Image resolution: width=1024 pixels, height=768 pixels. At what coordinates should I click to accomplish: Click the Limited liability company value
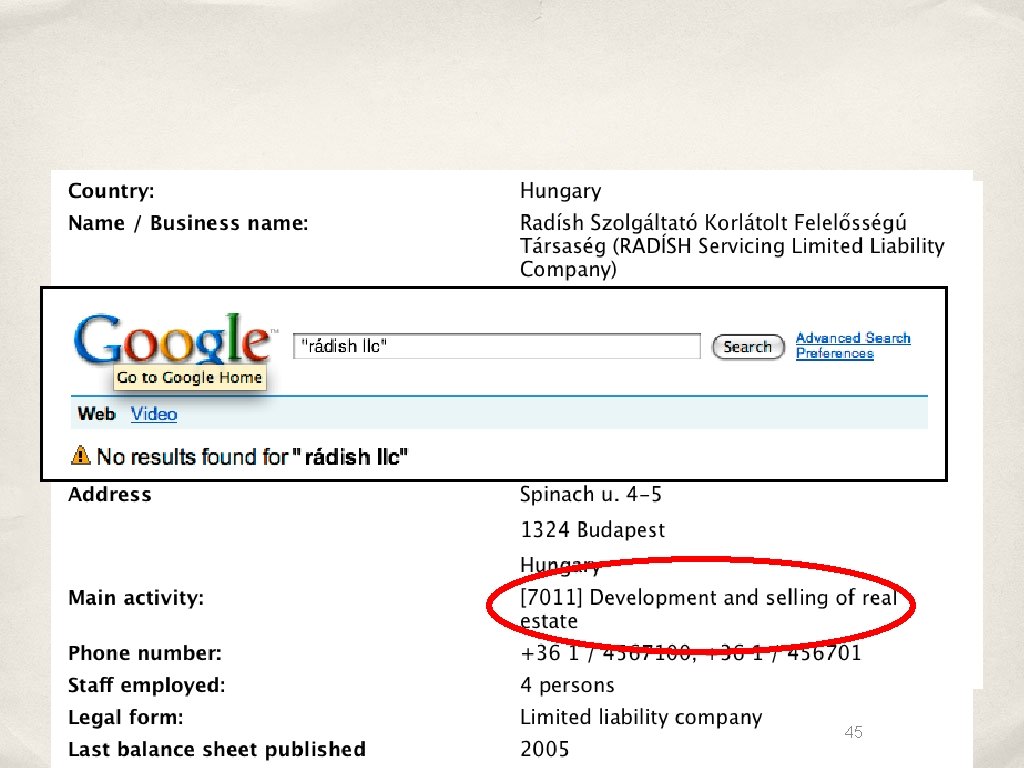(x=641, y=717)
